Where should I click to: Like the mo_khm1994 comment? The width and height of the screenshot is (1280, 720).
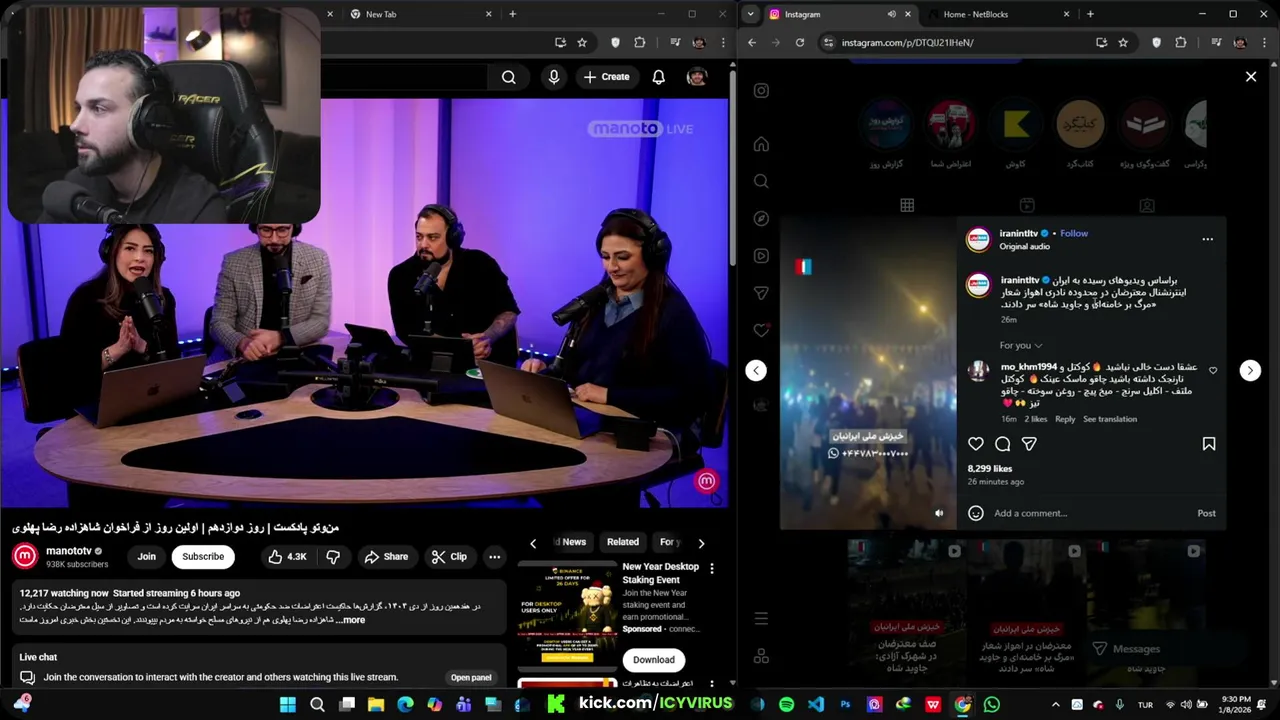pos(1213,370)
